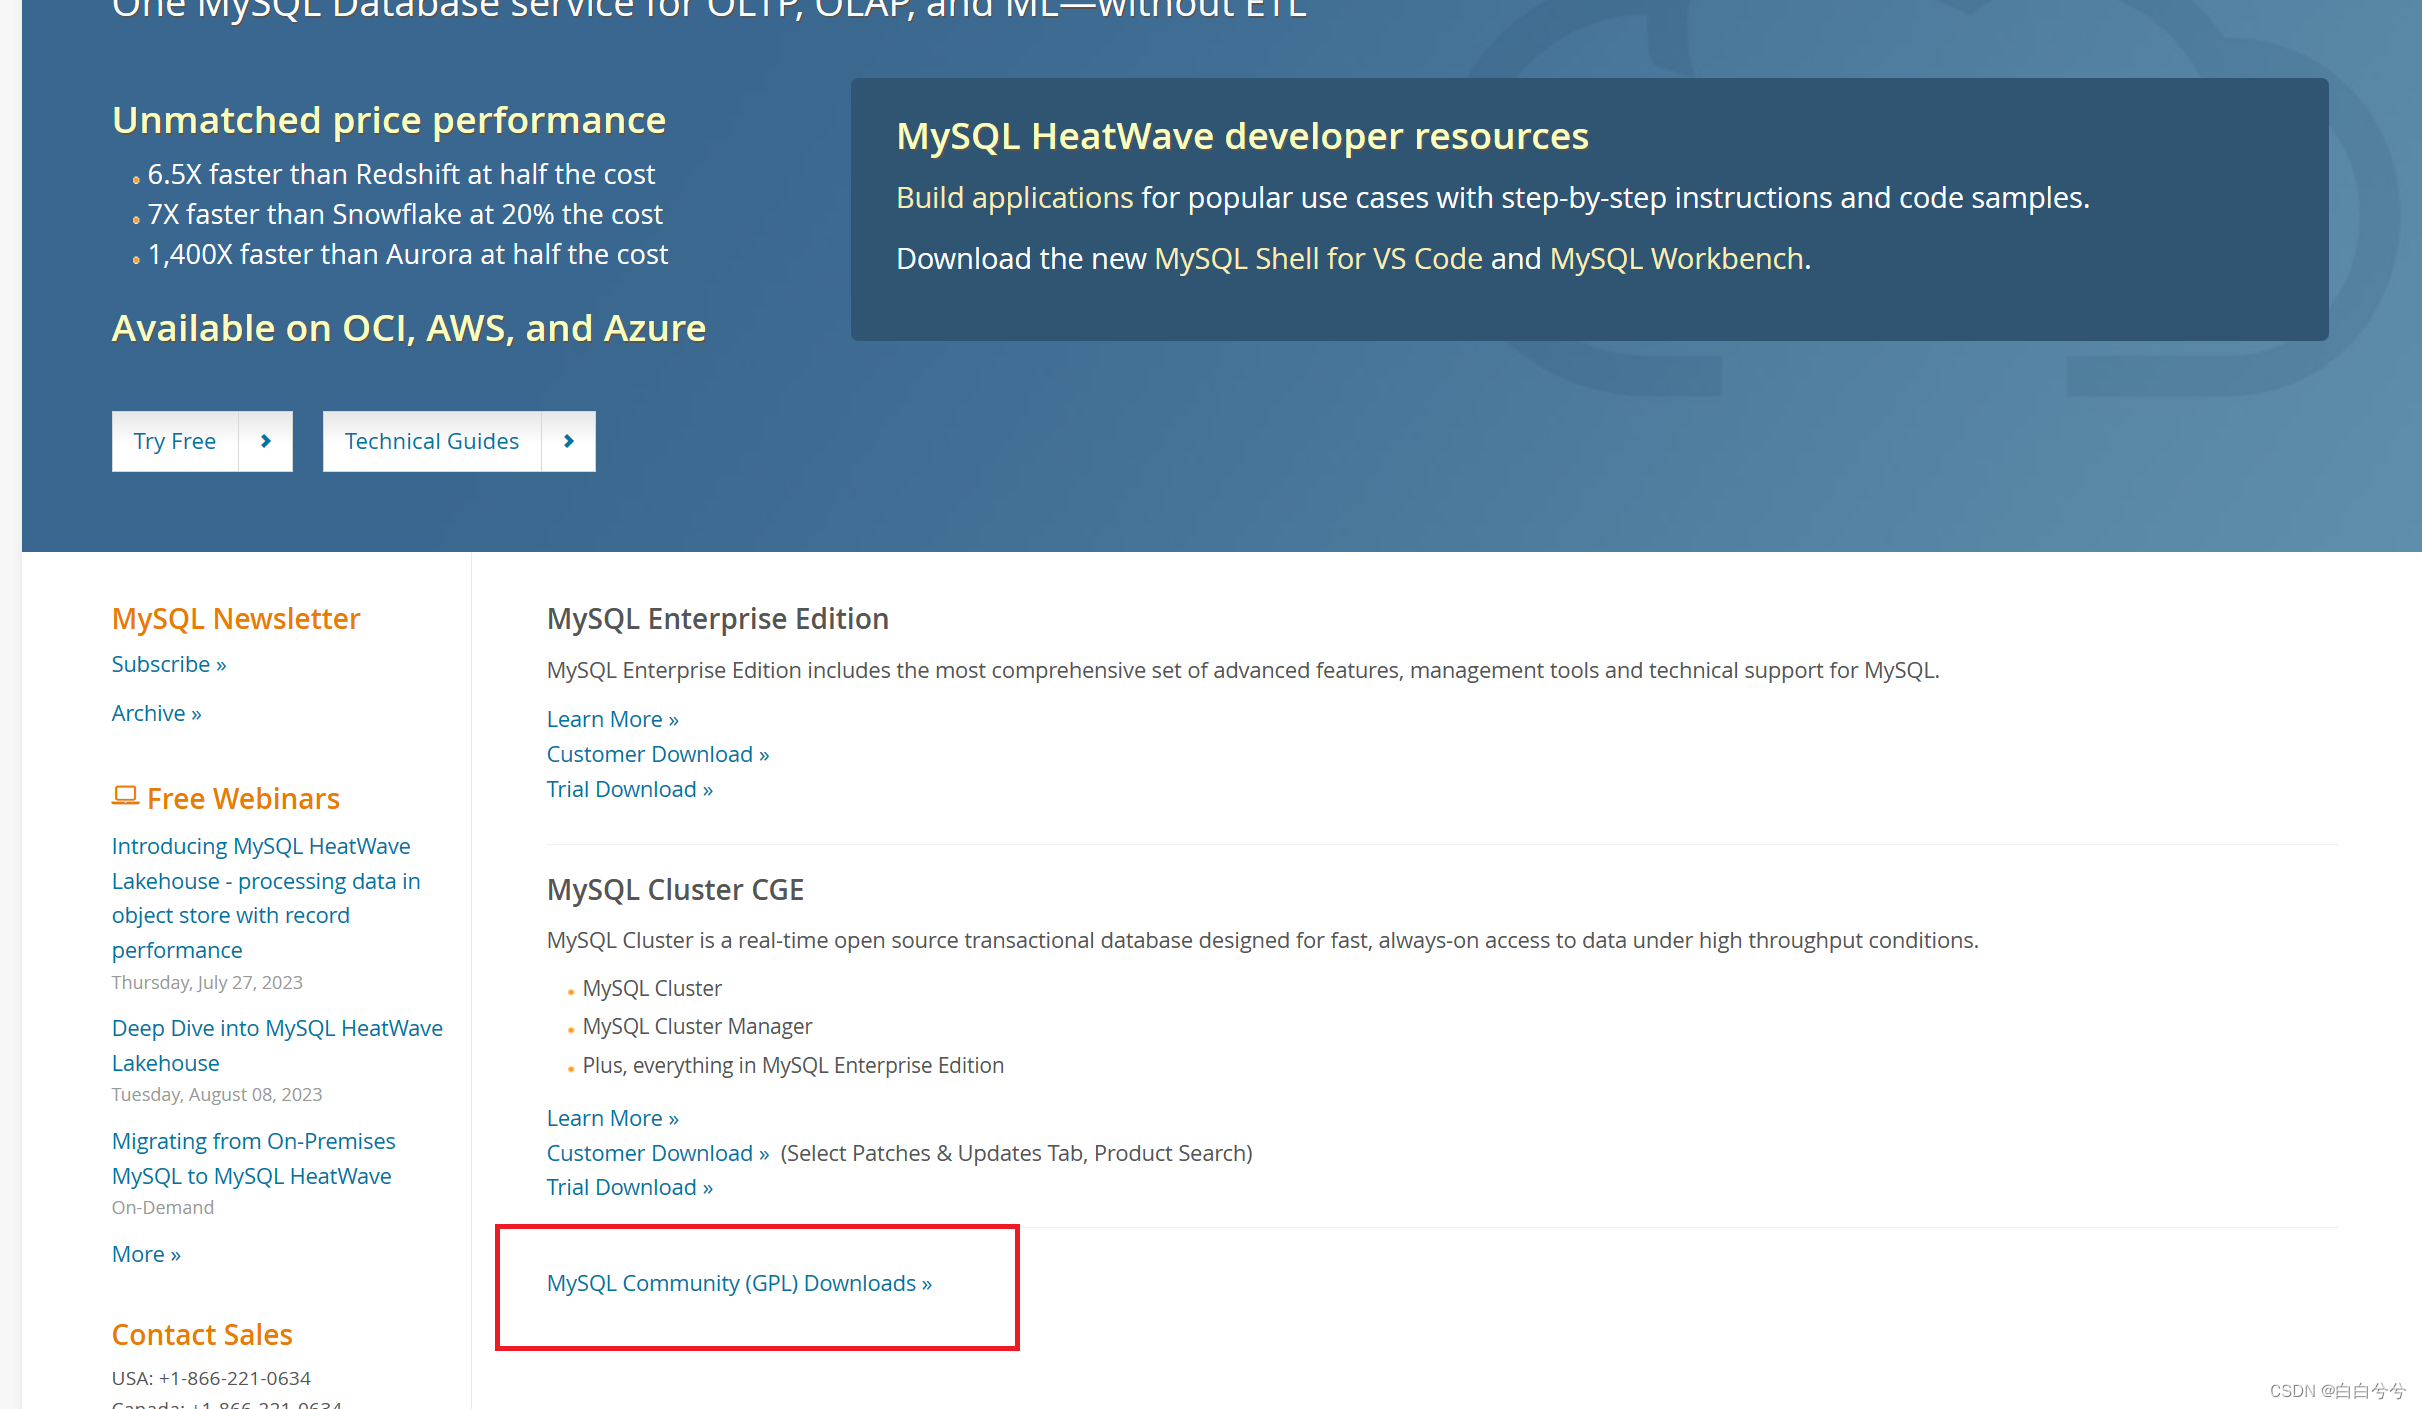Click Customer Download under MySQL Enterprise Edition
Screen dimensions: 2422x1409
click(657, 753)
